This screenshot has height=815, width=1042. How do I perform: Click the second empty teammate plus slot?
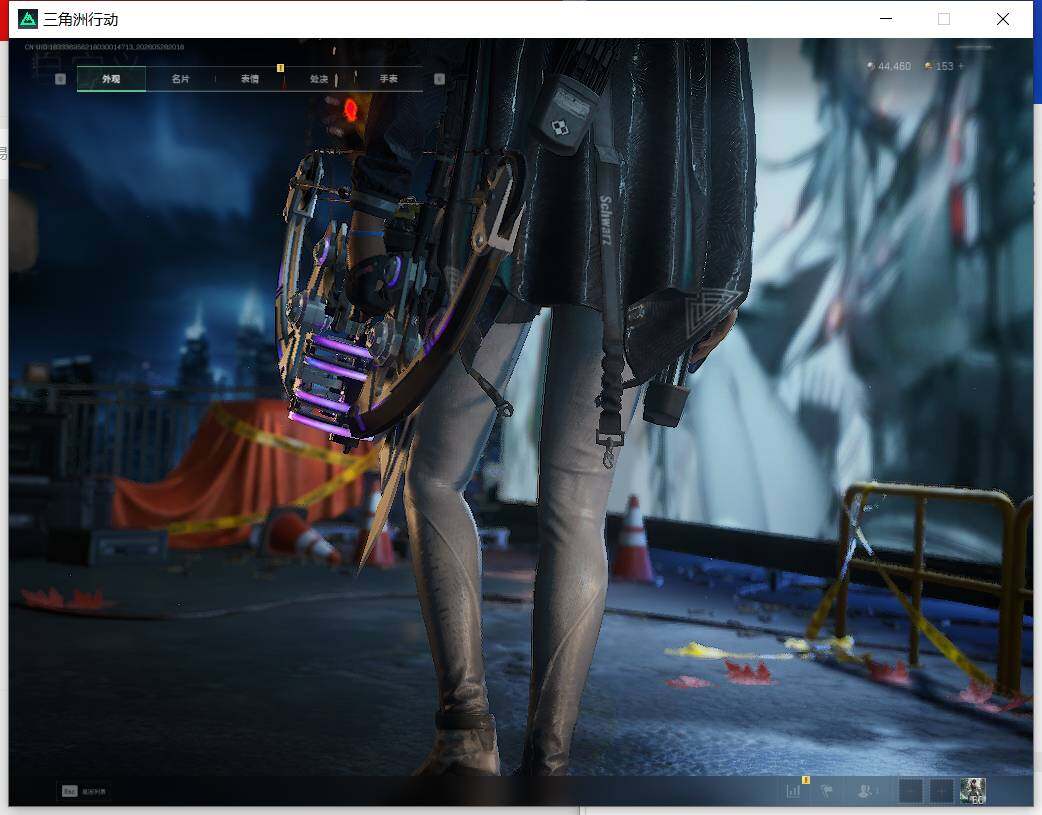tap(941, 791)
